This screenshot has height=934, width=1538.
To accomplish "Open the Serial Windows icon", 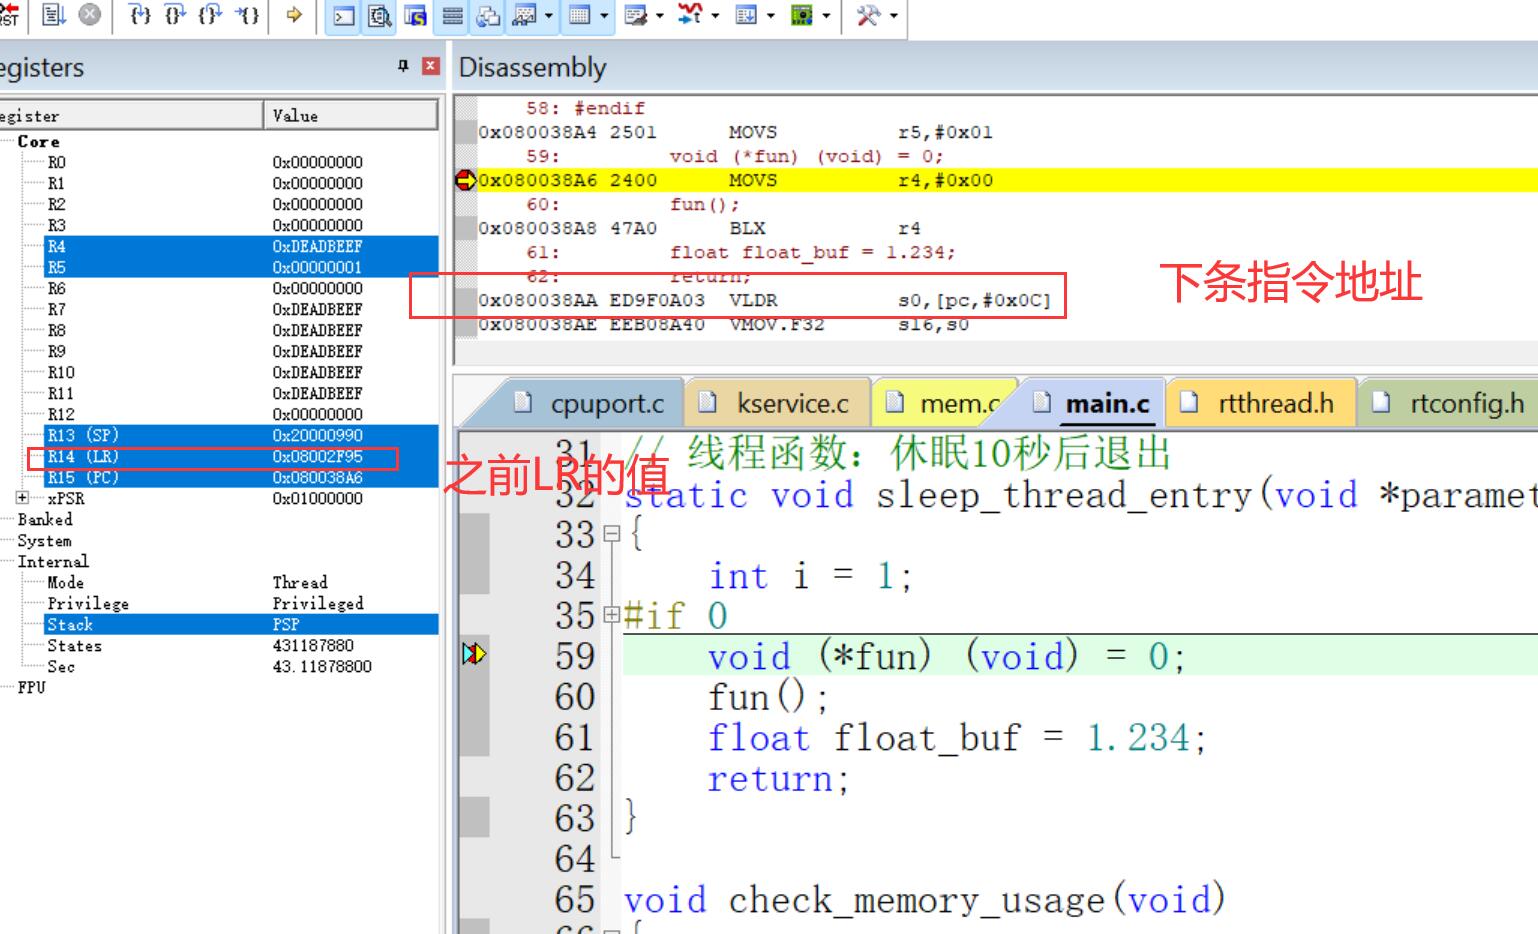I will click(x=635, y=16).
